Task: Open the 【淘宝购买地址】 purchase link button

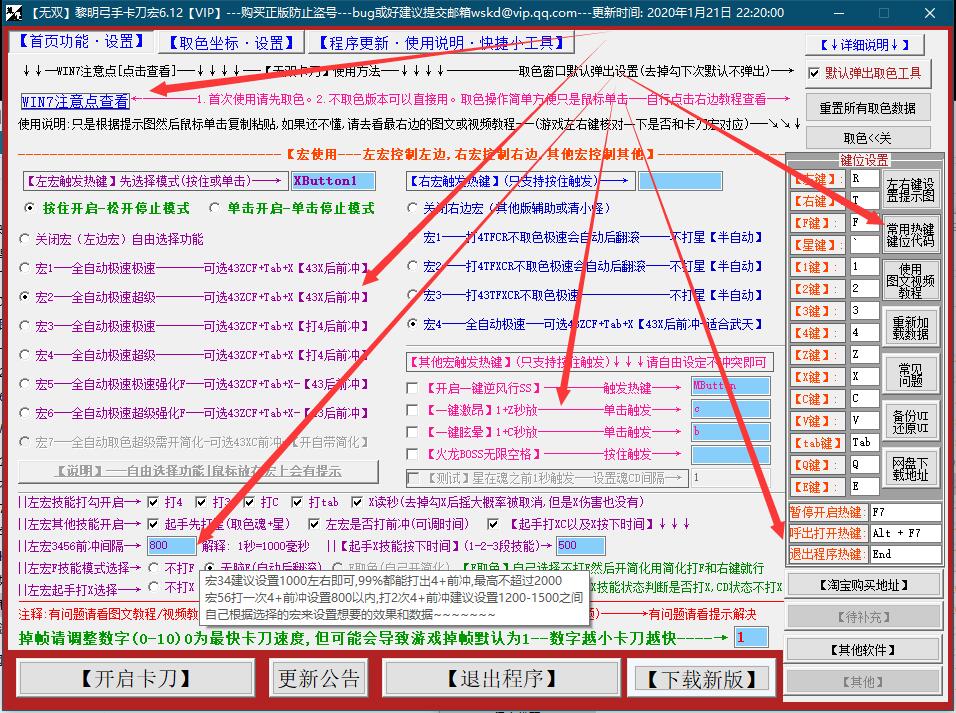Action: 867,584
